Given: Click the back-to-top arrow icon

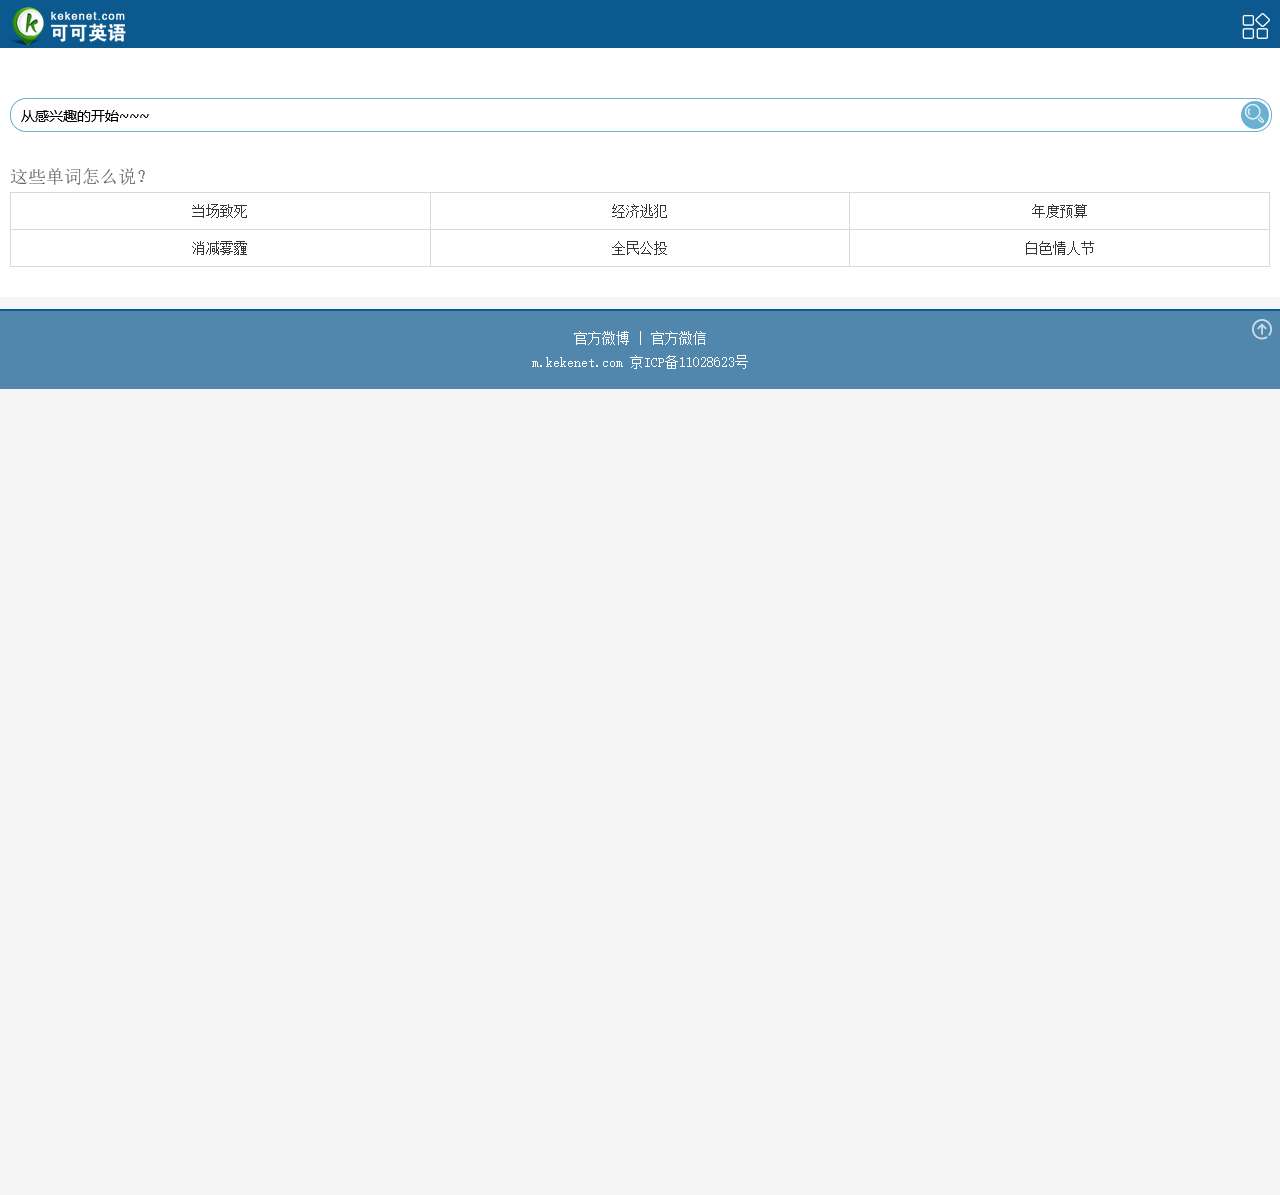Looking at the screenshot, I should pos(1261,329).
